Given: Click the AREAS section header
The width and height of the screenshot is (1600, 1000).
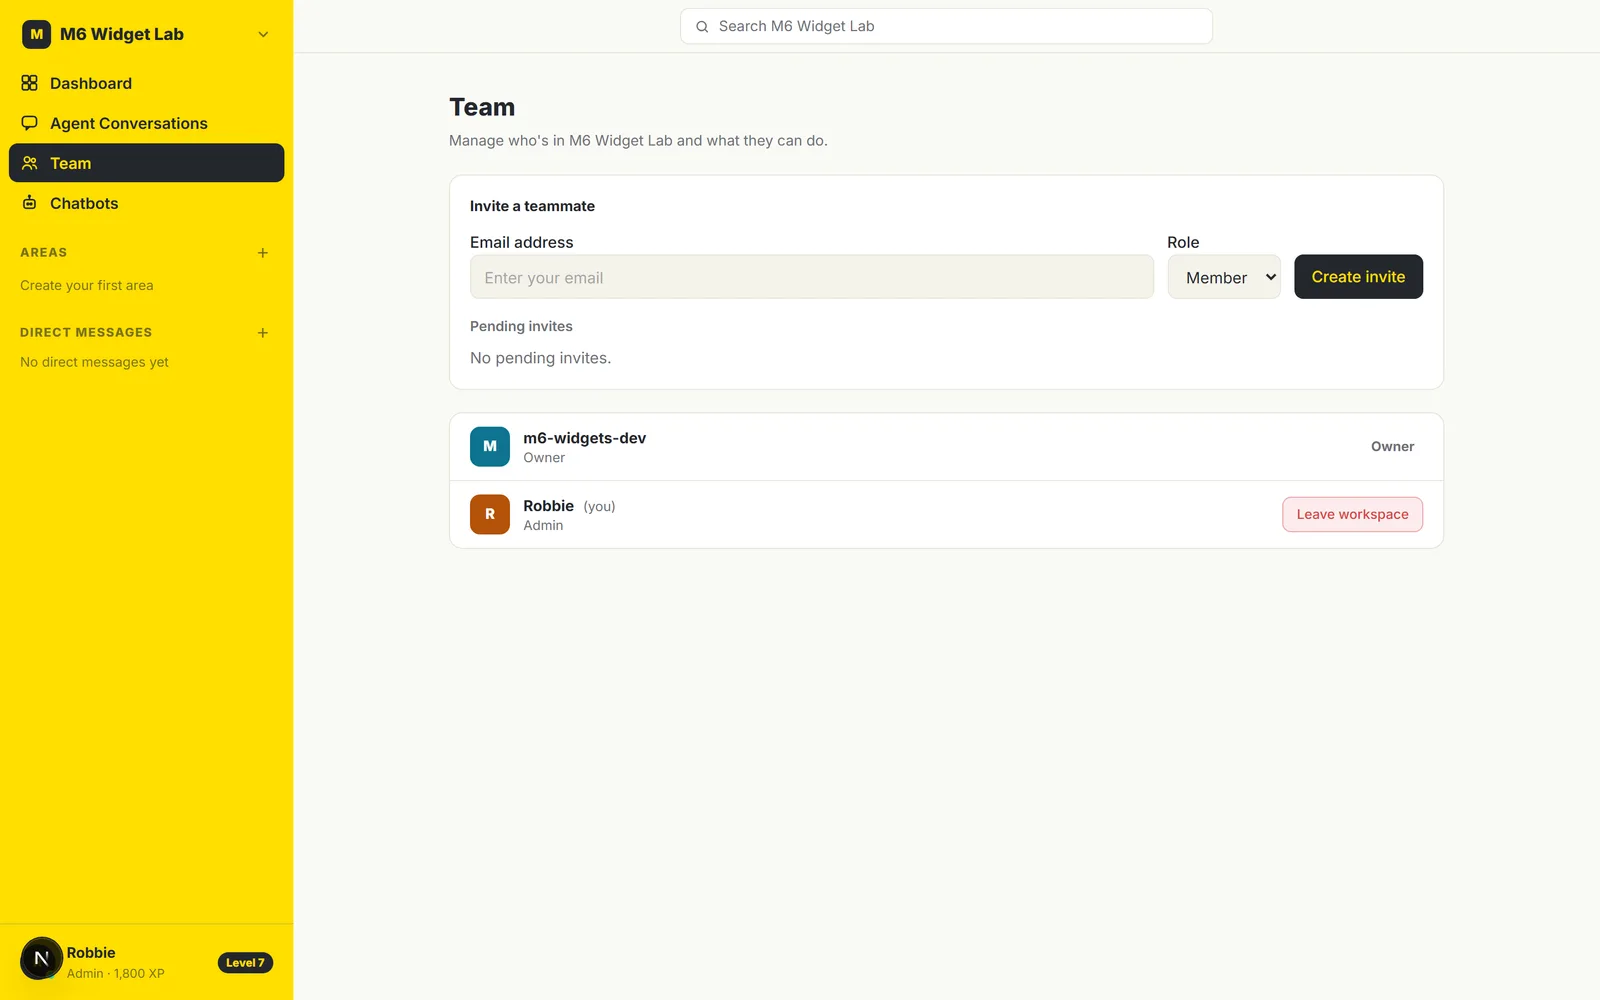Looking at the screenshot, I should (x=44, y=253).
